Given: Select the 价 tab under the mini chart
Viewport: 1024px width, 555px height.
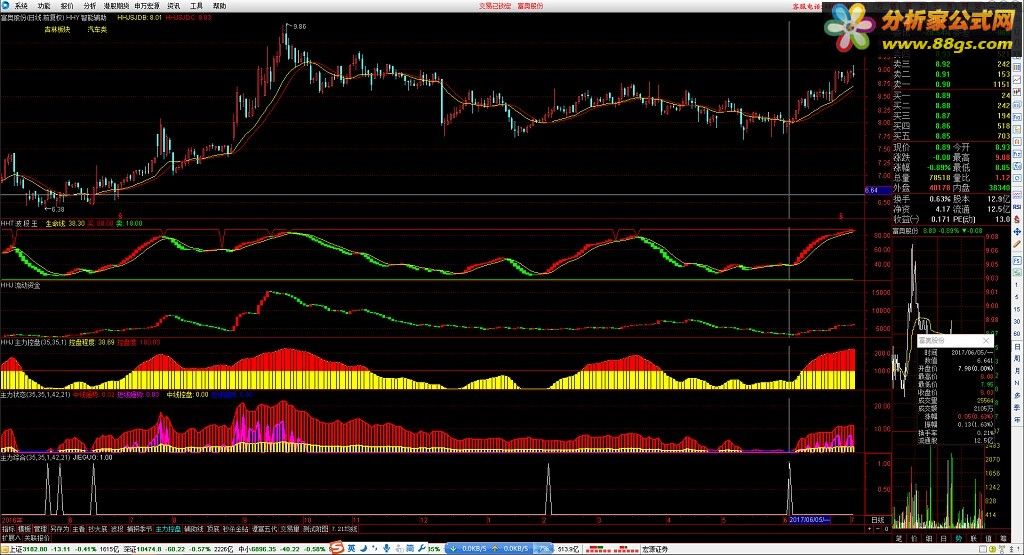Looking at the screenshot, I should (914, 538).
